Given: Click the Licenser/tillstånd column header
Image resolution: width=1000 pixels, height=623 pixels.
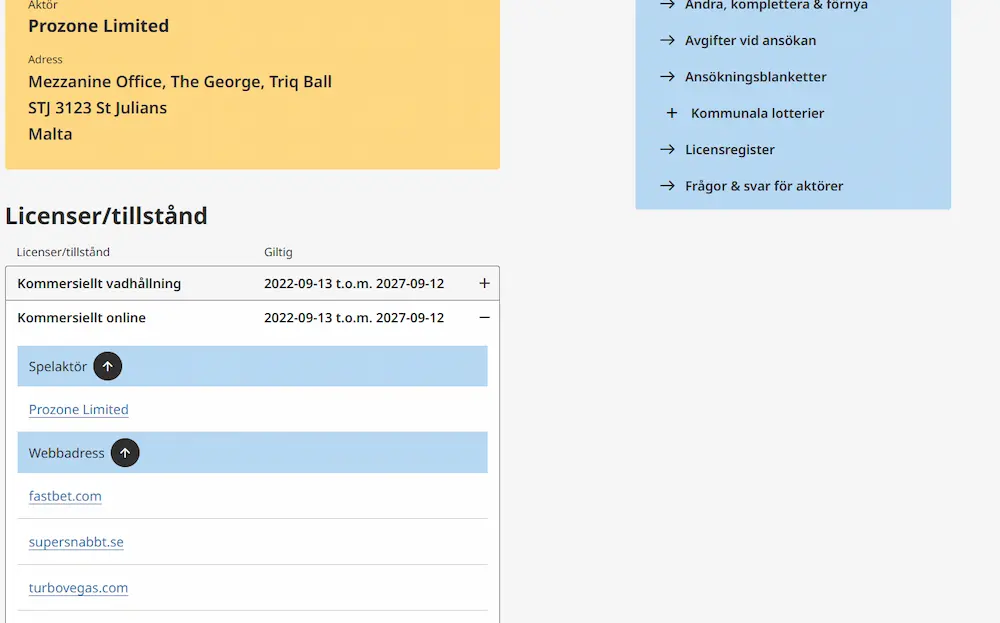Looking at the screenshot, I should (63, 252).
